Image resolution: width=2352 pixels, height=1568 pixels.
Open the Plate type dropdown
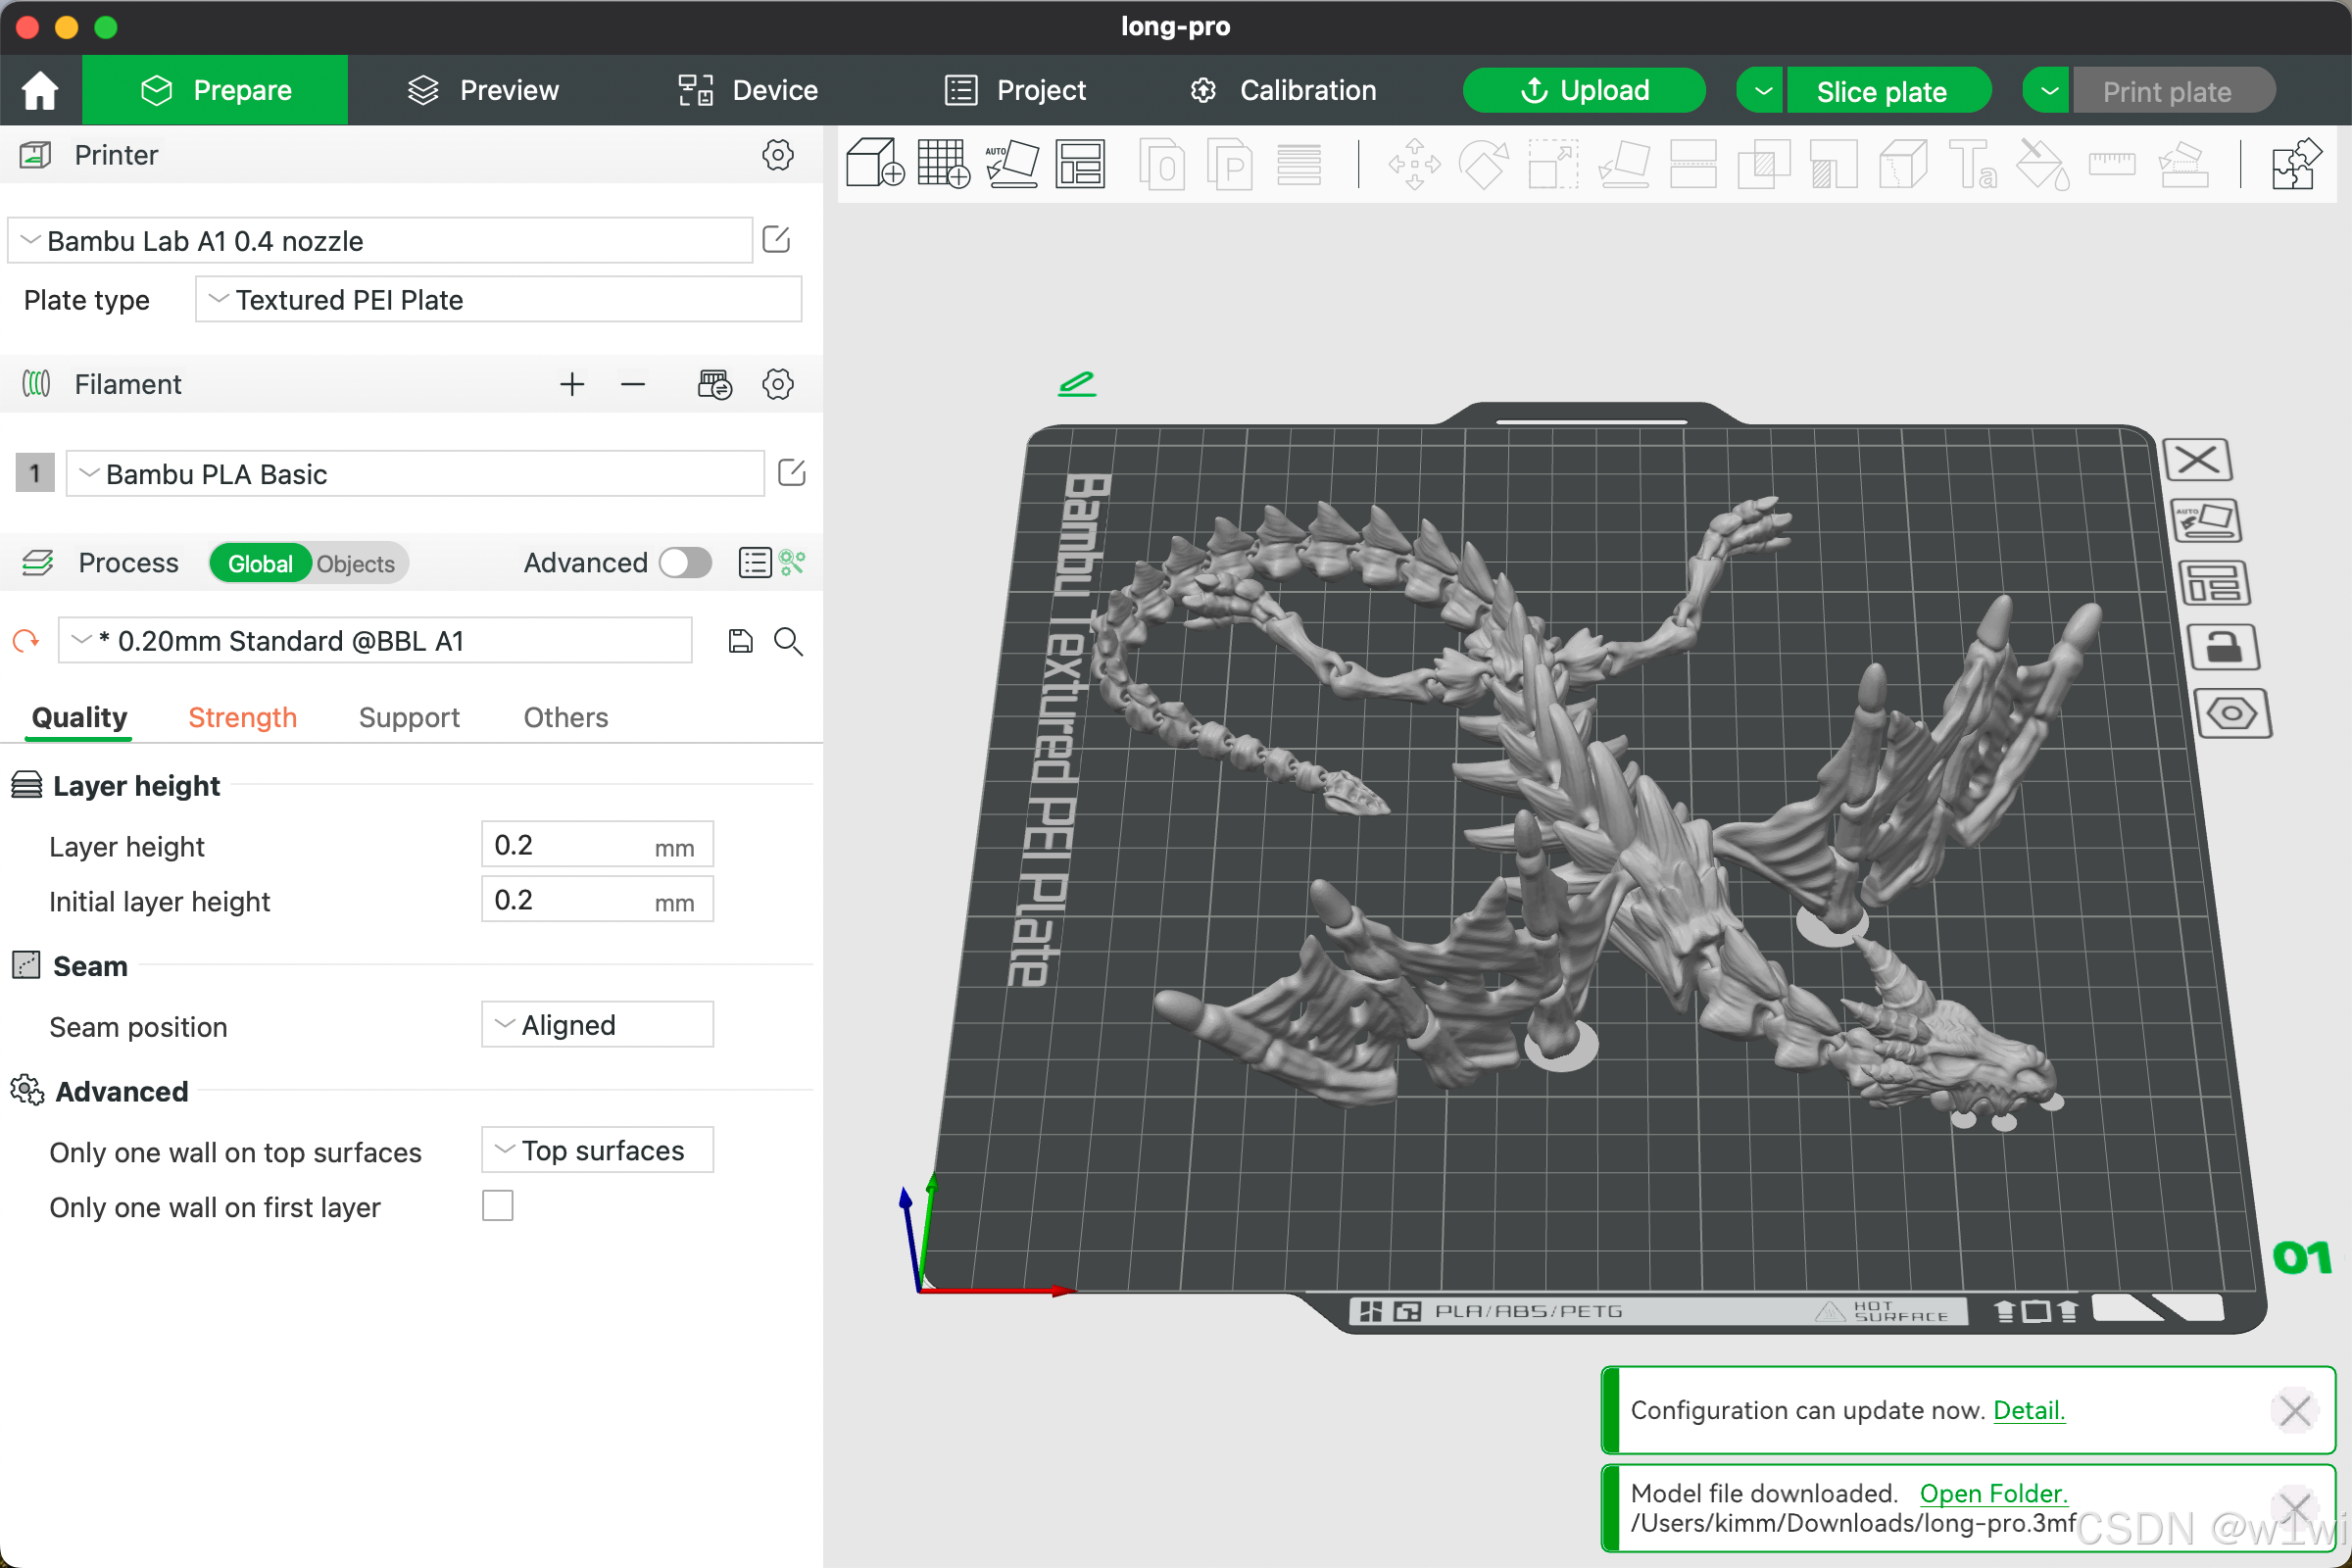(498, 300)
